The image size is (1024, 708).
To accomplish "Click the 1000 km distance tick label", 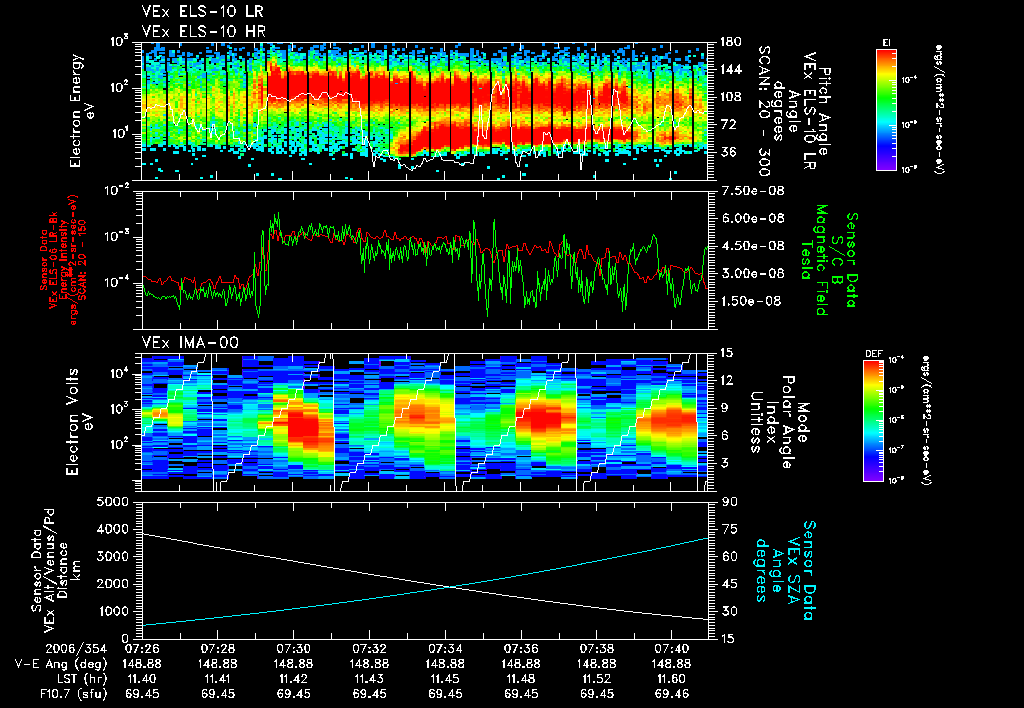I will coord(112,611).
